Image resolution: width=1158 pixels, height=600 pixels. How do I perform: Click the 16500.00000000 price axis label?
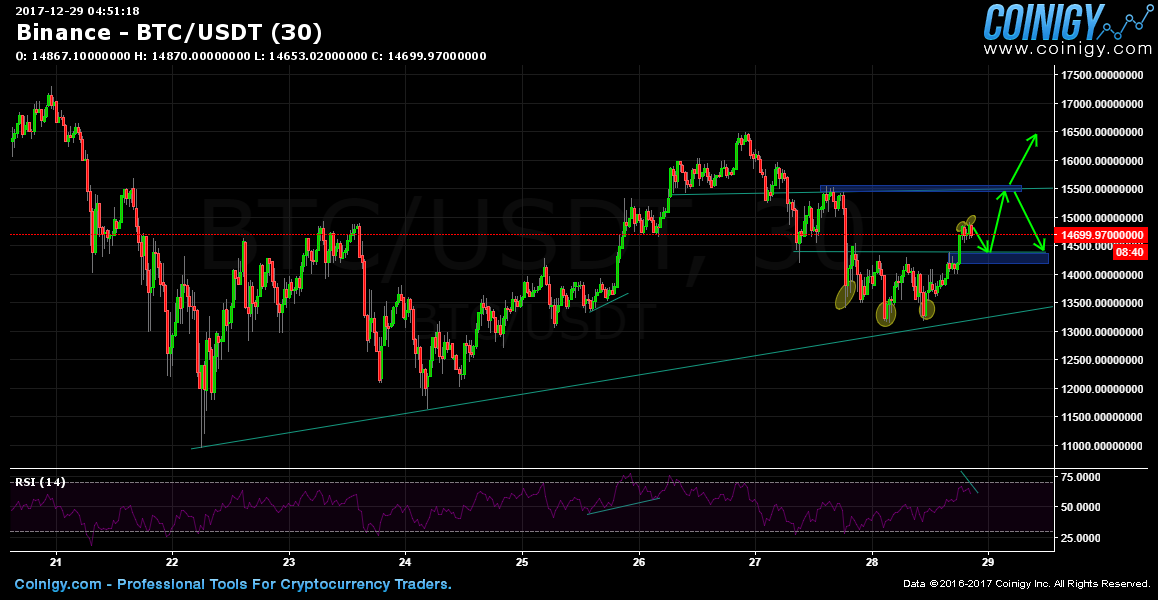click(1102, 132)
